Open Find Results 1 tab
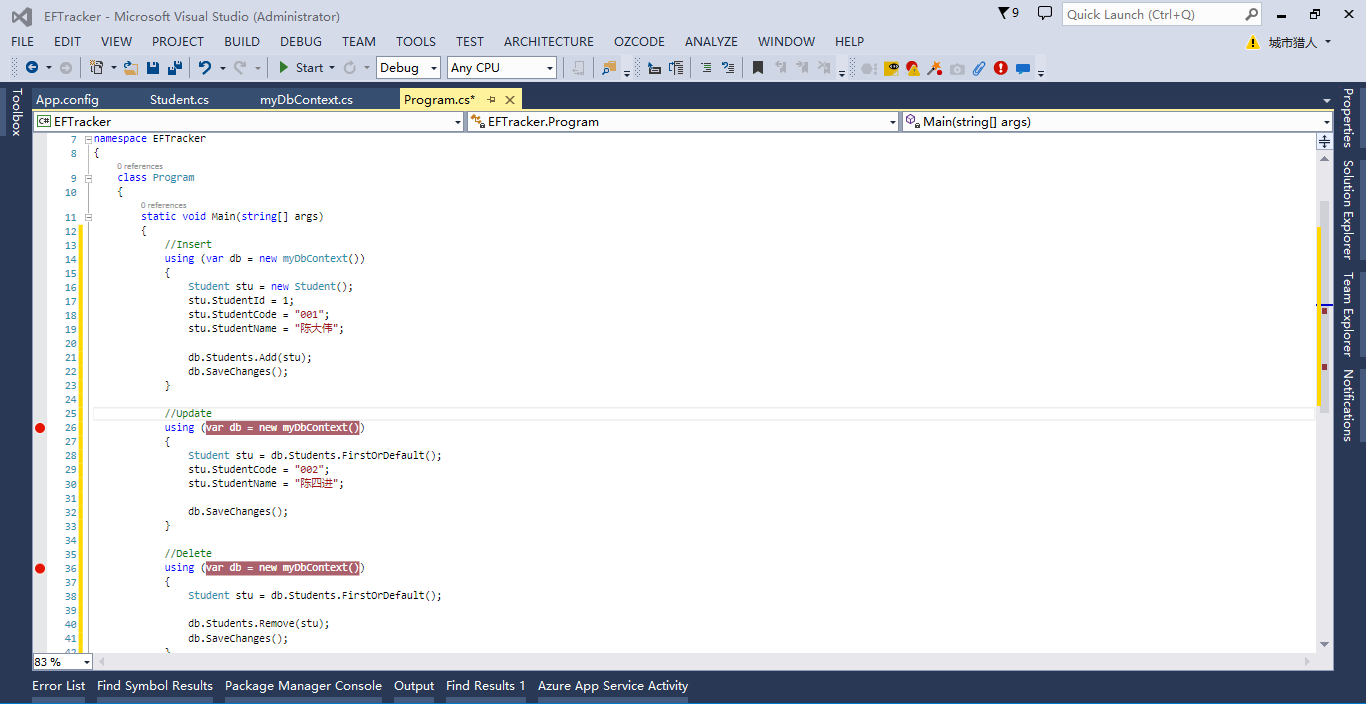The width and height of the screenshot is (1366, 704). tap(486, 686)
